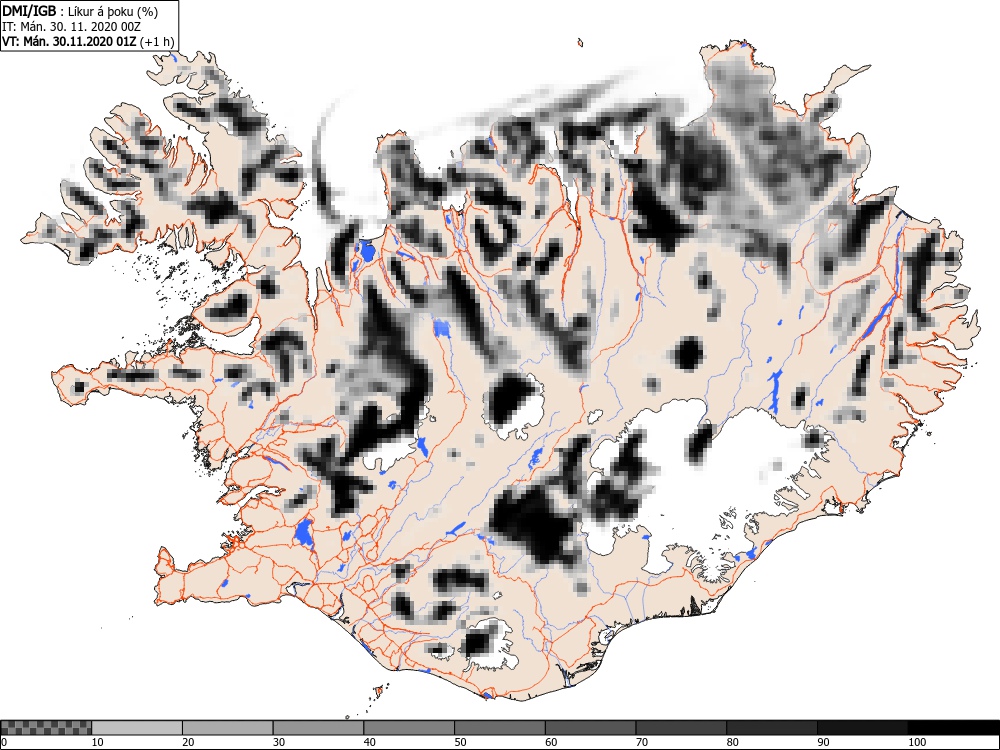The width and height of the screenshot is (1000, 750).
Task: Click the '(+1 h)' forecast offset text
Action: (156, 42)
